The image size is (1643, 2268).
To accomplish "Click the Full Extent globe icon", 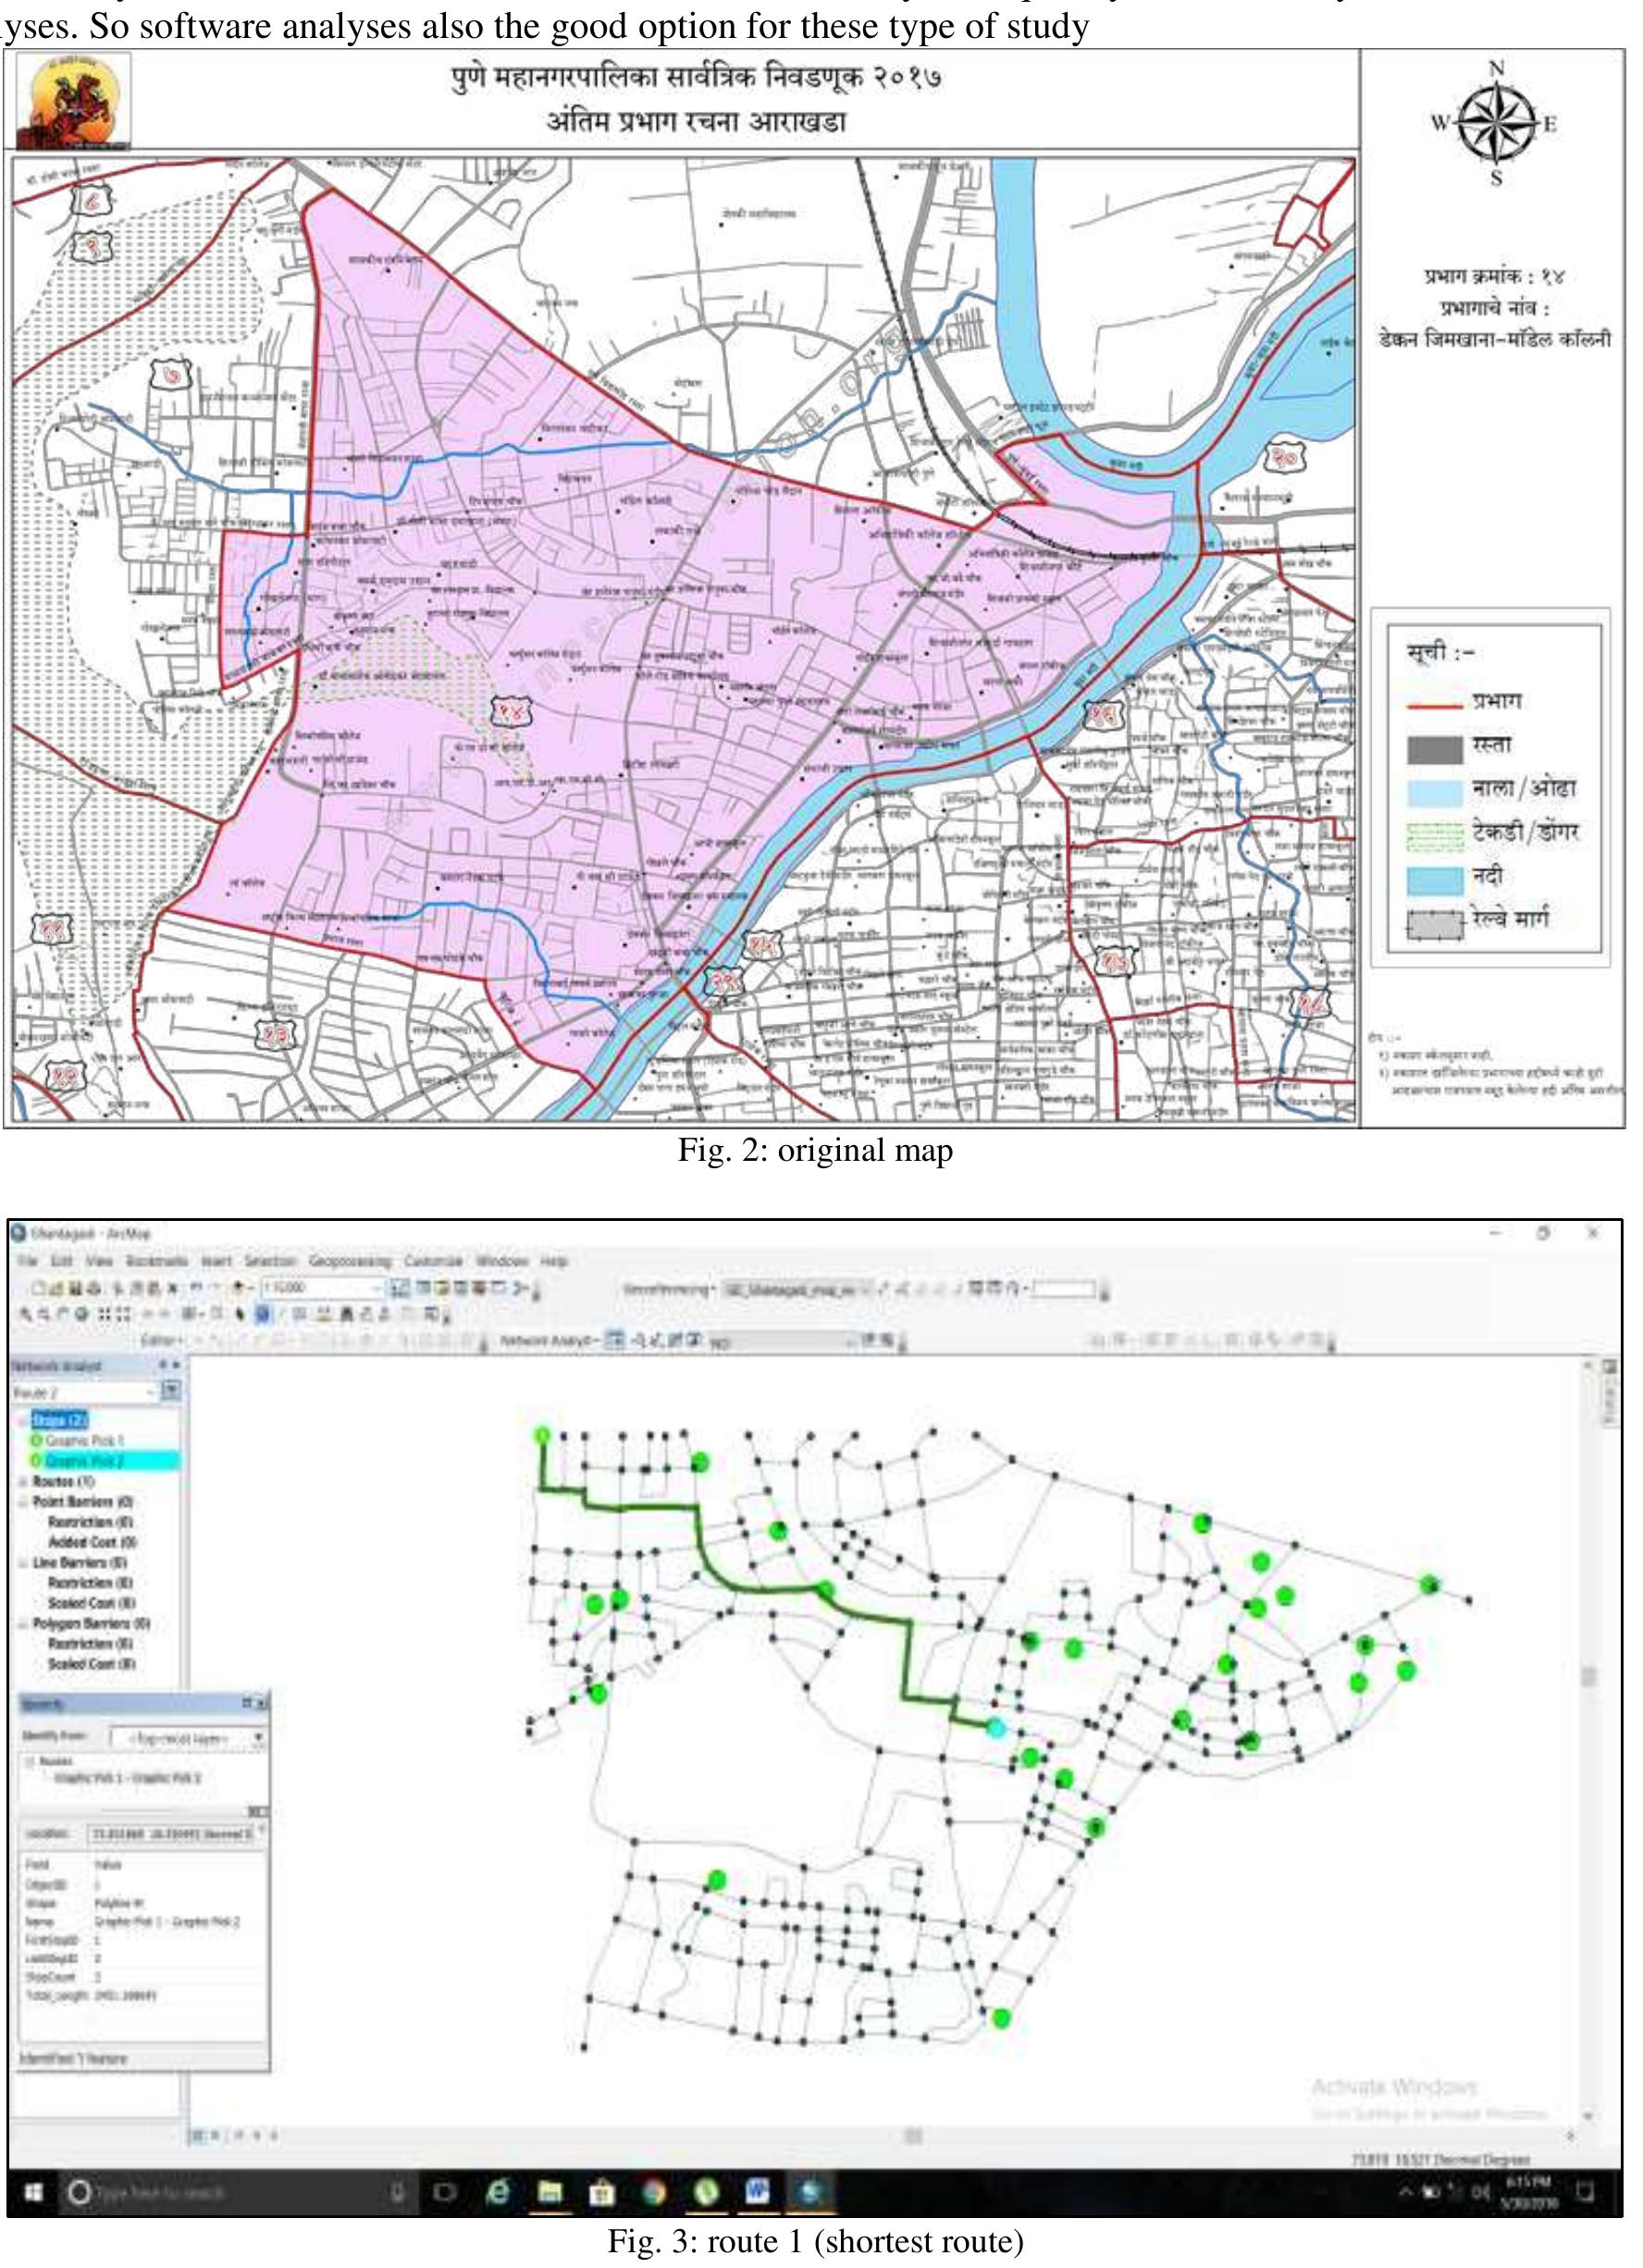I will [x=81, y=1314].
